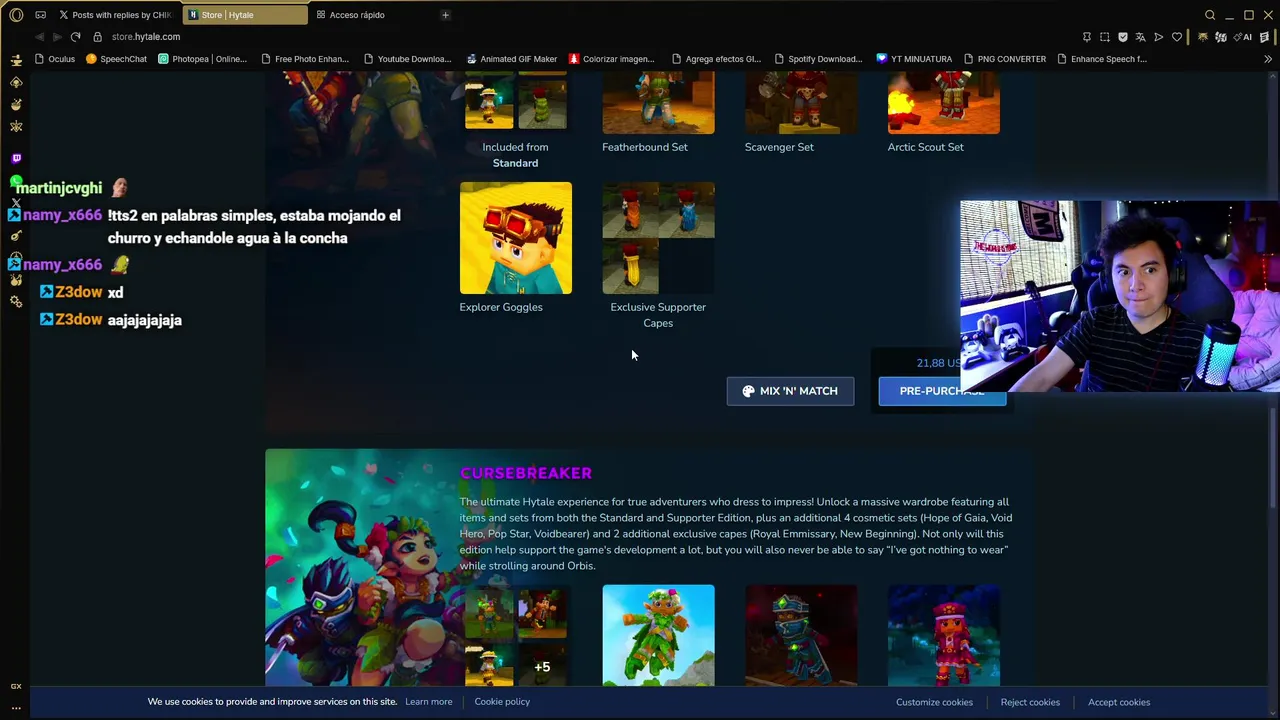Open the Cookie policy link

pyautogui.click(x=502, y=702)
